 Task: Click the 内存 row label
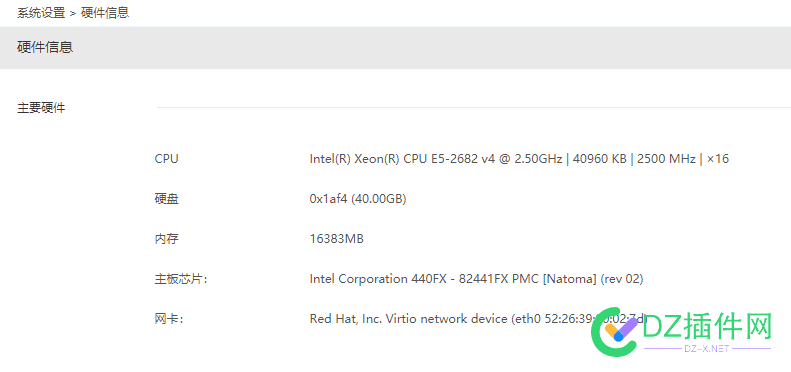click(x=166, y=239)
